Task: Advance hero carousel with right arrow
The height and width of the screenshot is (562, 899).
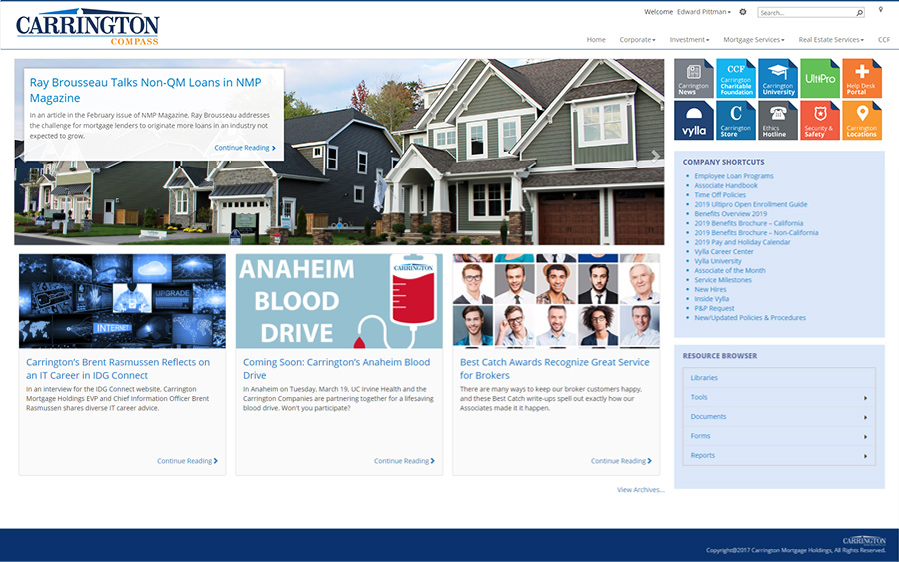Action: tap(655, 156)
